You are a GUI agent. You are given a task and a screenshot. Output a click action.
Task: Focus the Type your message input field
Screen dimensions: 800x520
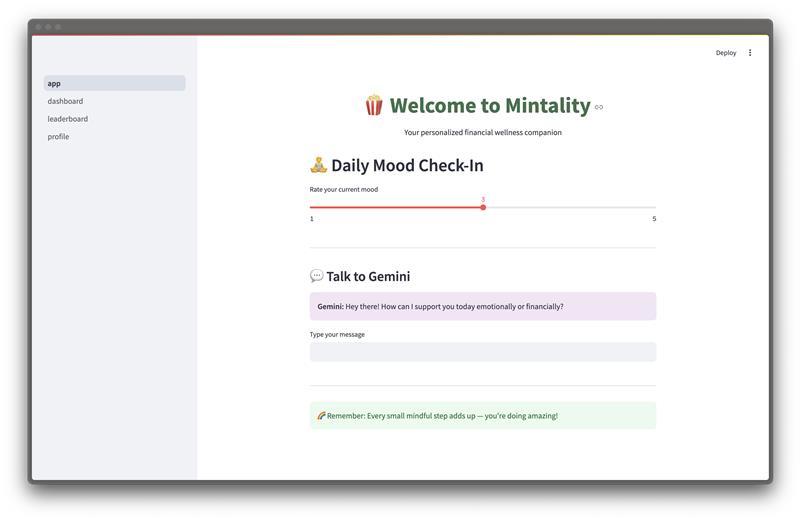click(x=483, y=352)
